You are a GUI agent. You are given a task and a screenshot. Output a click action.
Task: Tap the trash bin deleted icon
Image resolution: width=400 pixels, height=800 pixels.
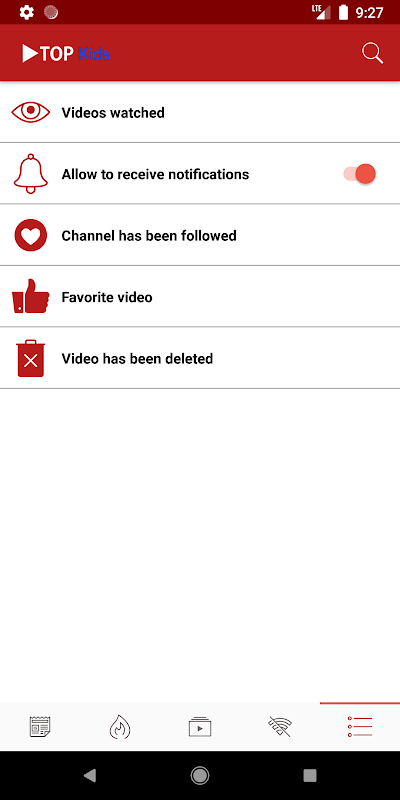31,358
